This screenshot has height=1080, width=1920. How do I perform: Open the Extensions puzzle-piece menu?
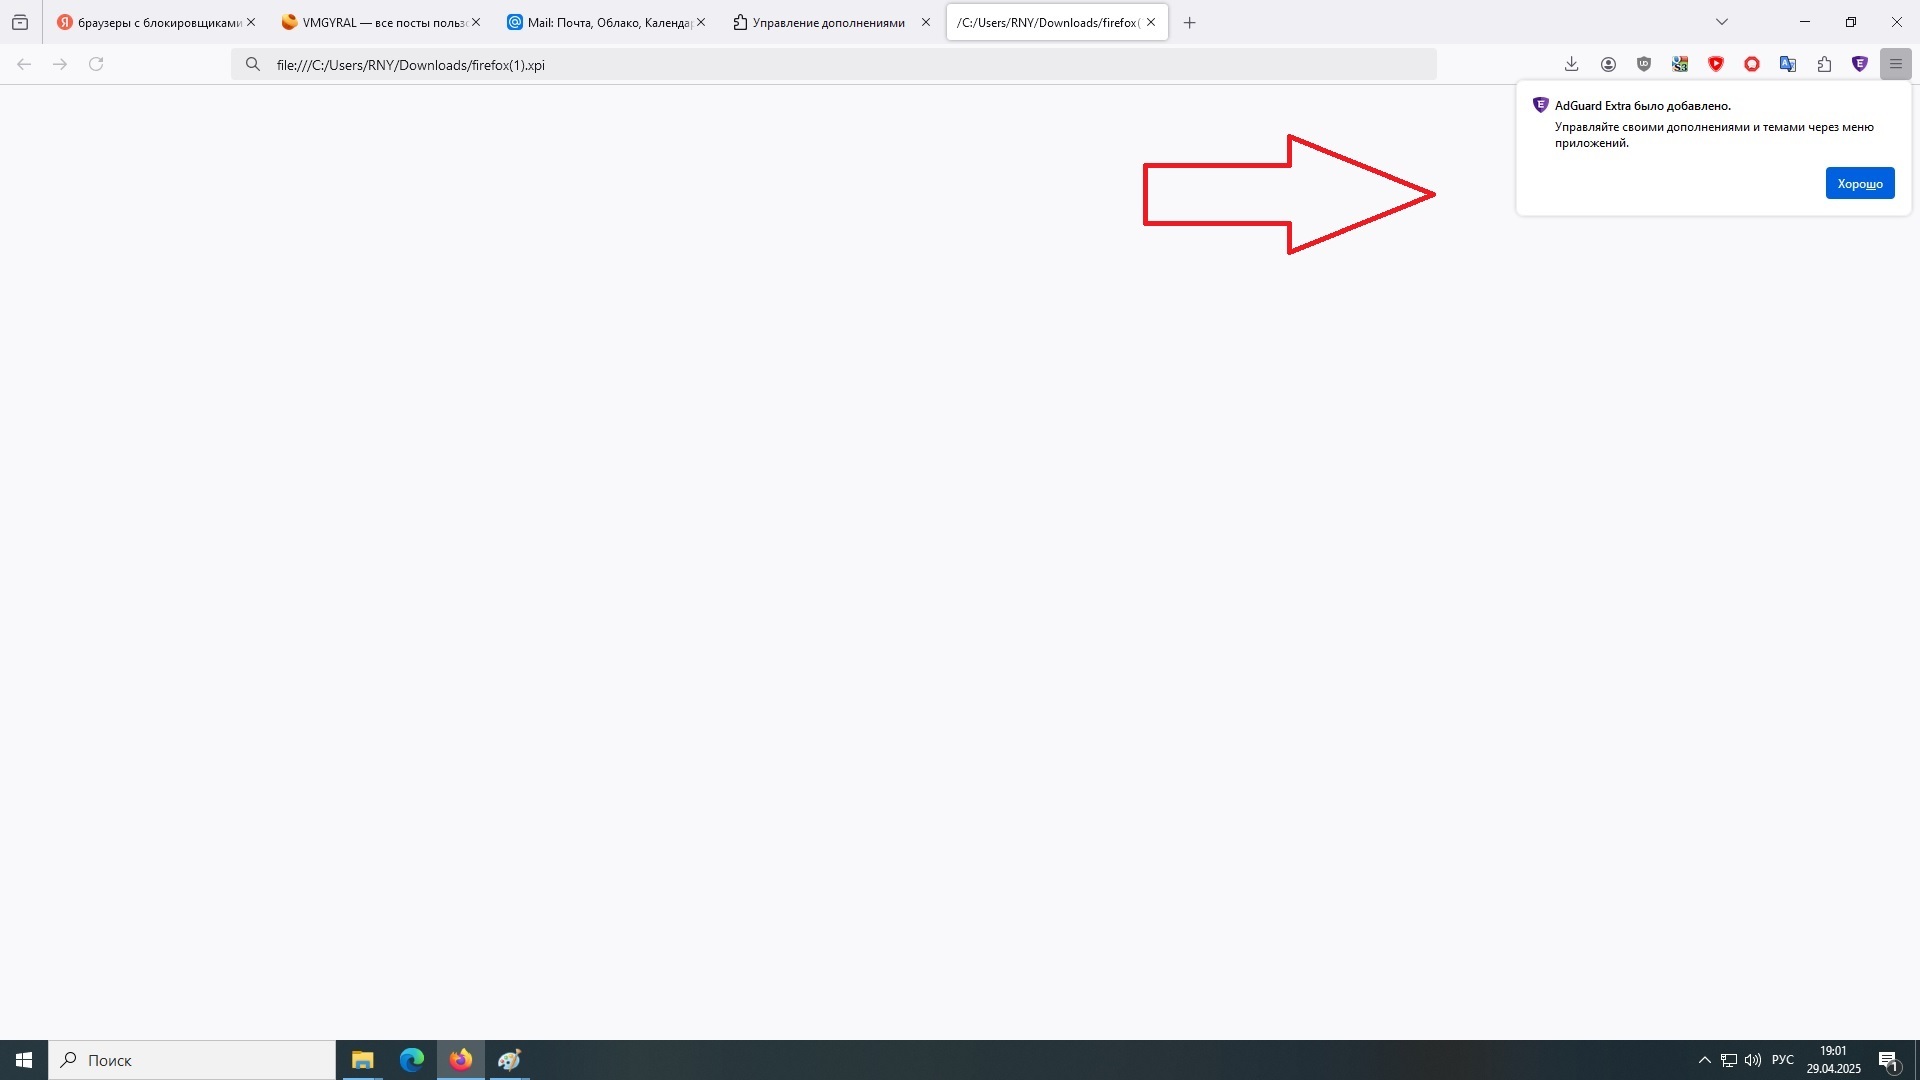click(x=1824, y=64)
